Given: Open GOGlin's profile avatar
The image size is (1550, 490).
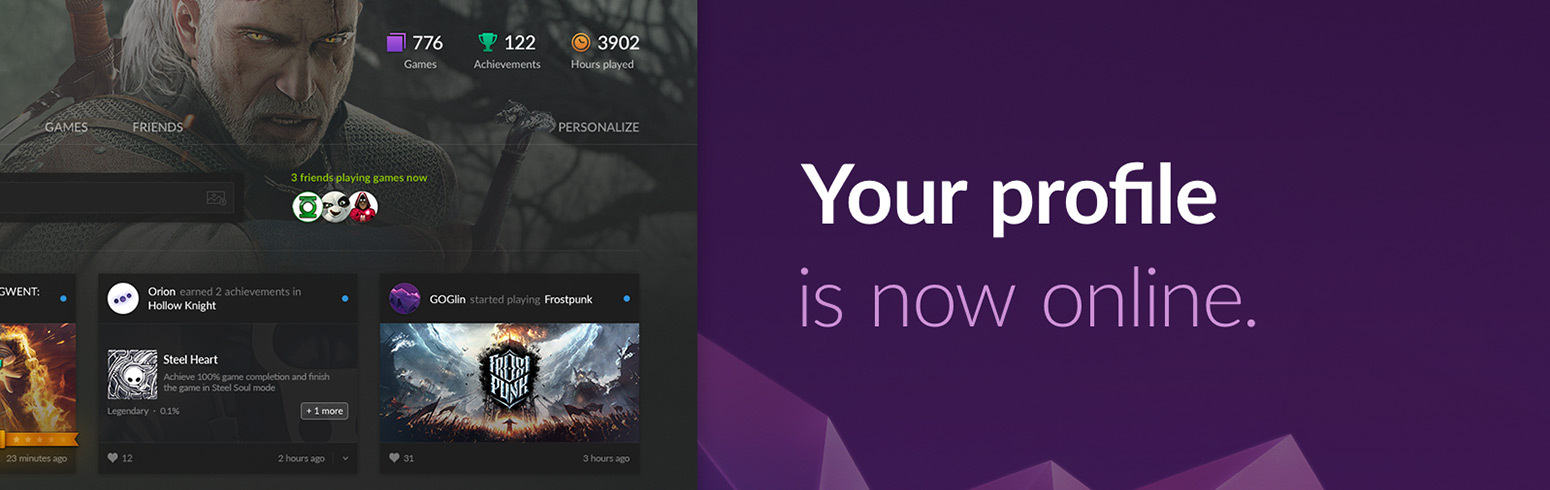Looking at the screenshot, I should (405, 298).
